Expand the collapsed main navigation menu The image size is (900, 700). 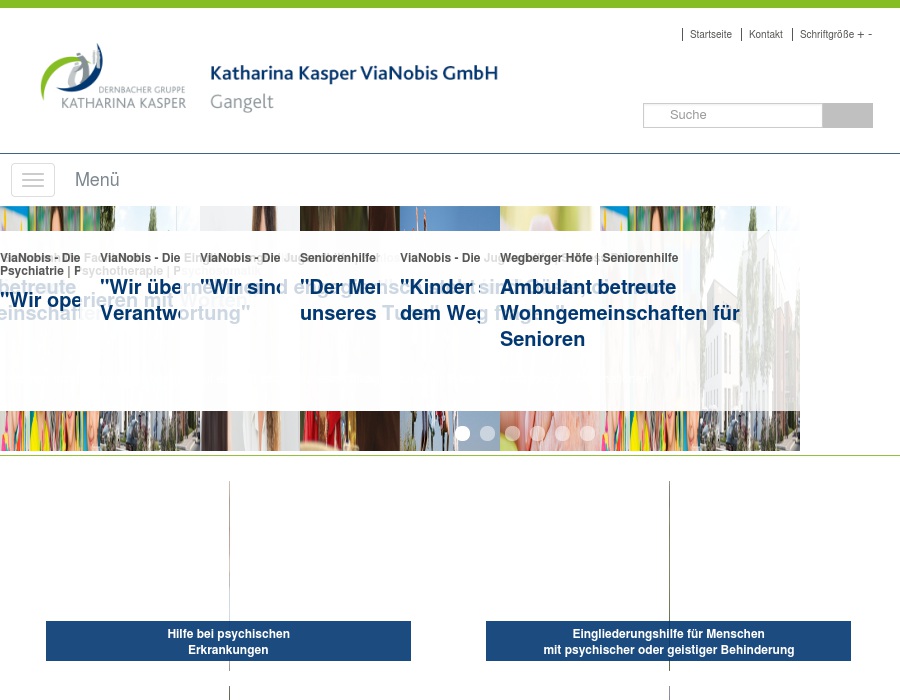coord(33,180)
